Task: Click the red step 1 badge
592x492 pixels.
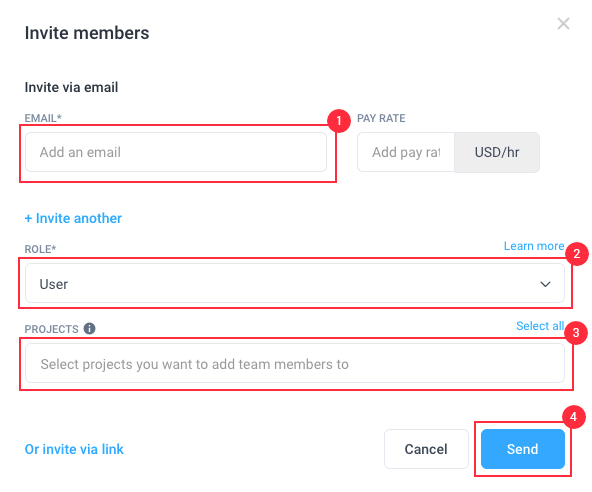Action: [x=339, y=121]
